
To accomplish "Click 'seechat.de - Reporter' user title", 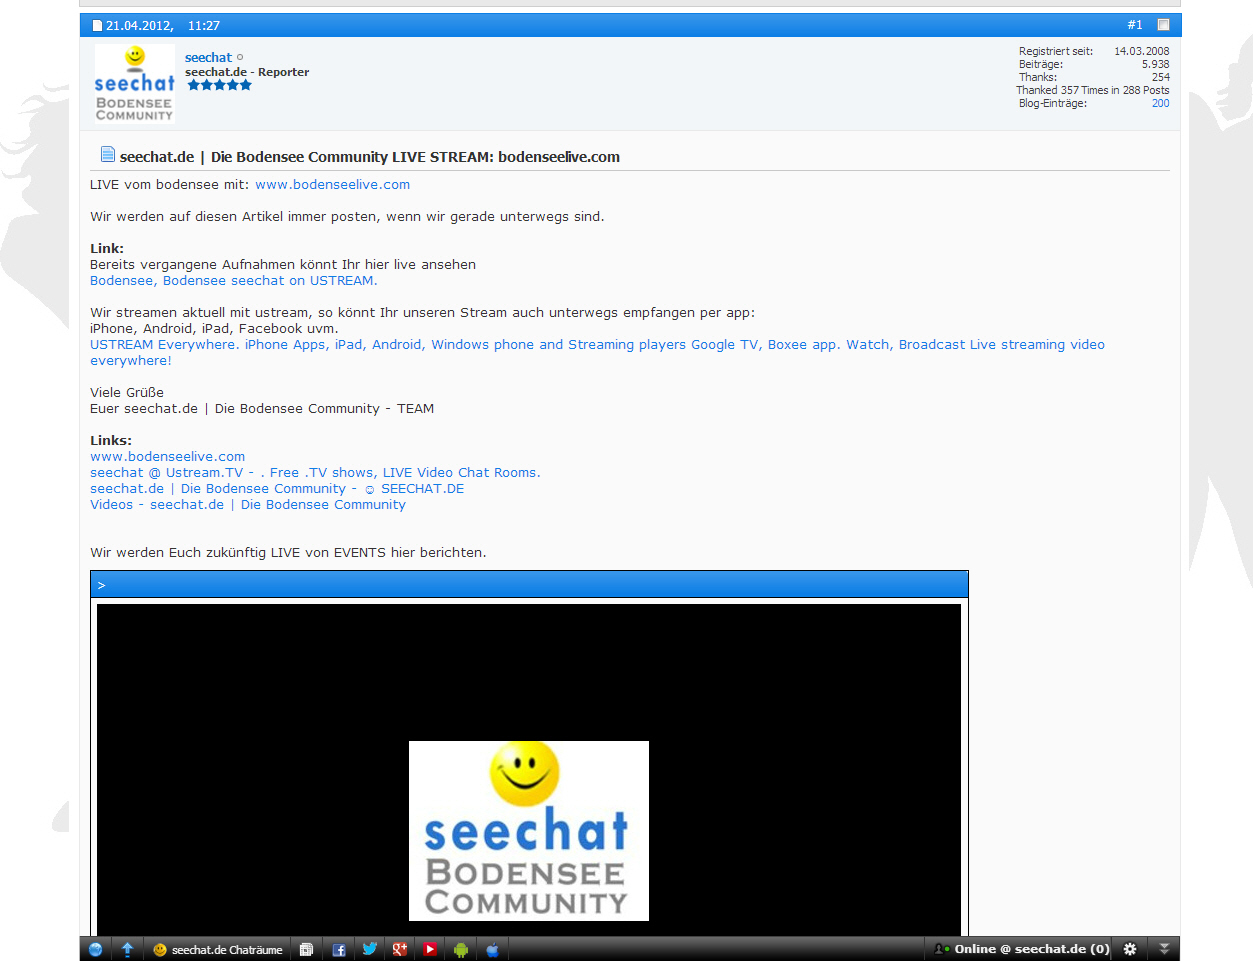I will (247, 72).
